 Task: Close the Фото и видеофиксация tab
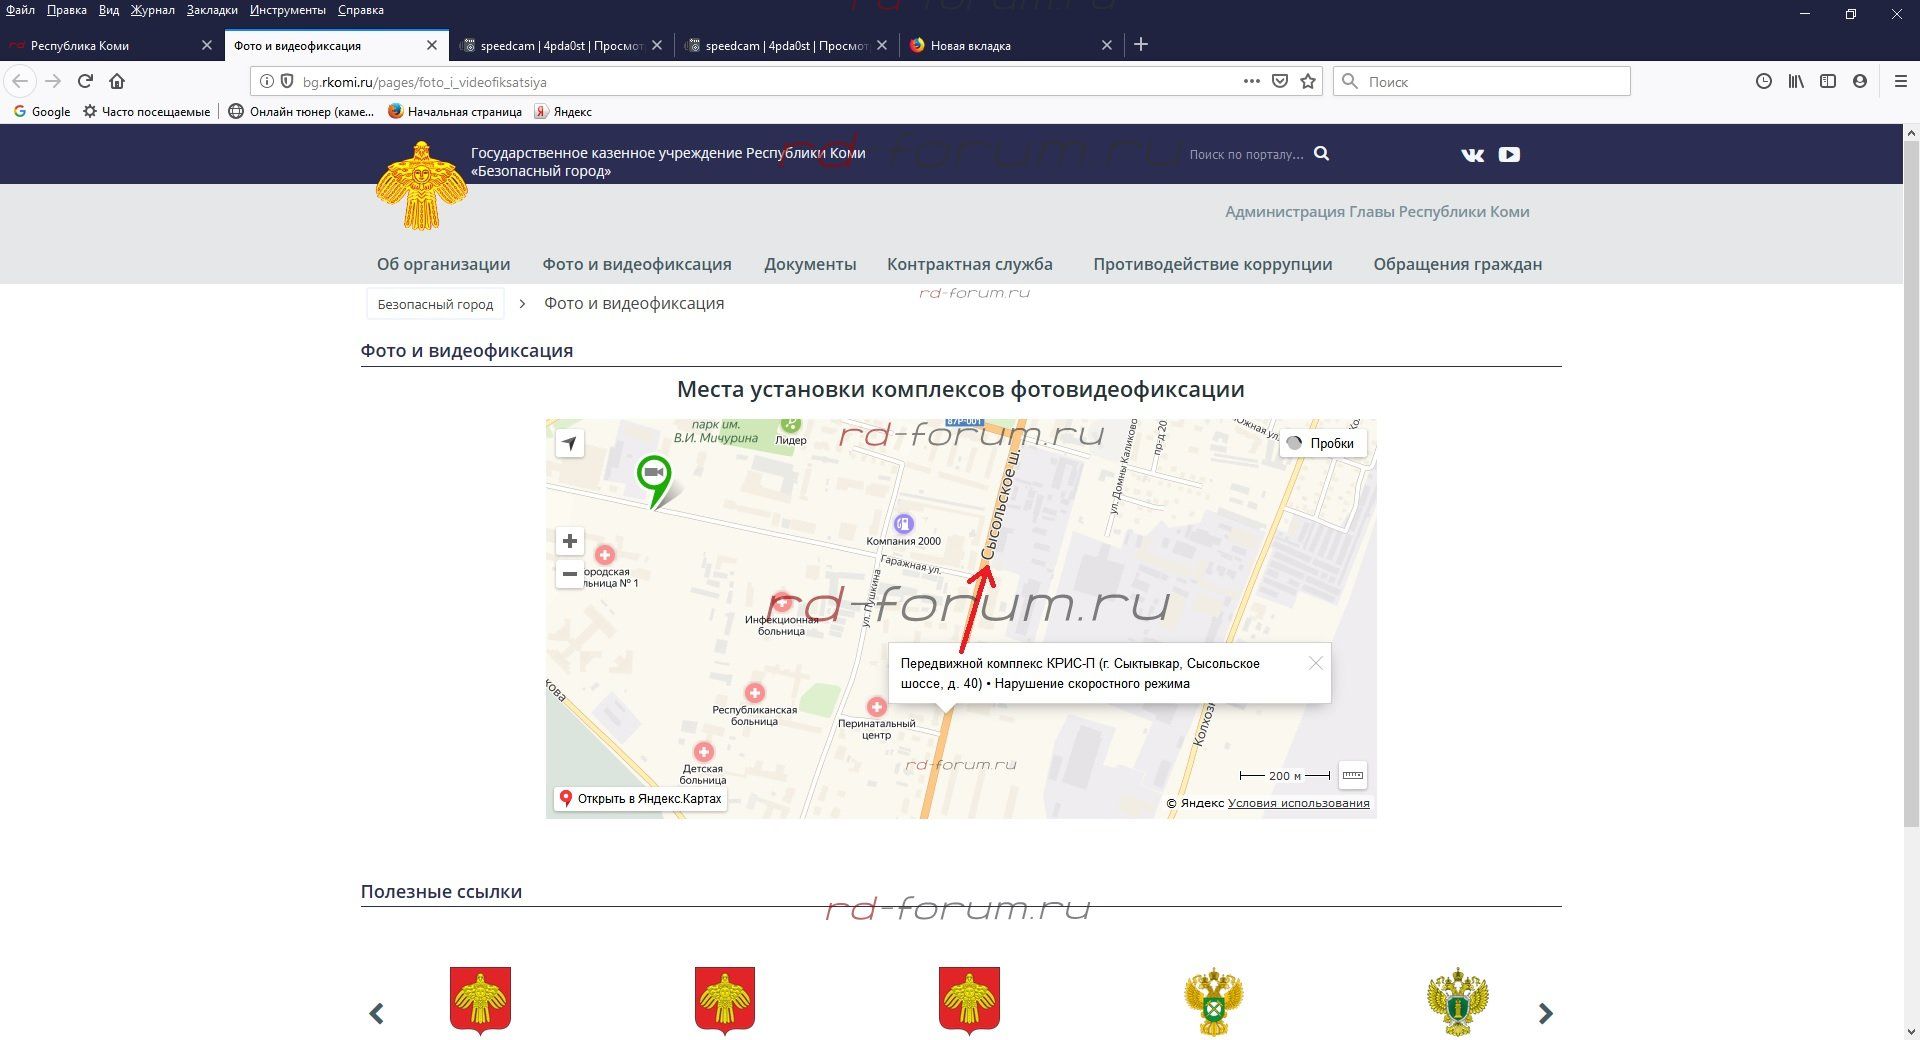click(432, 45)
